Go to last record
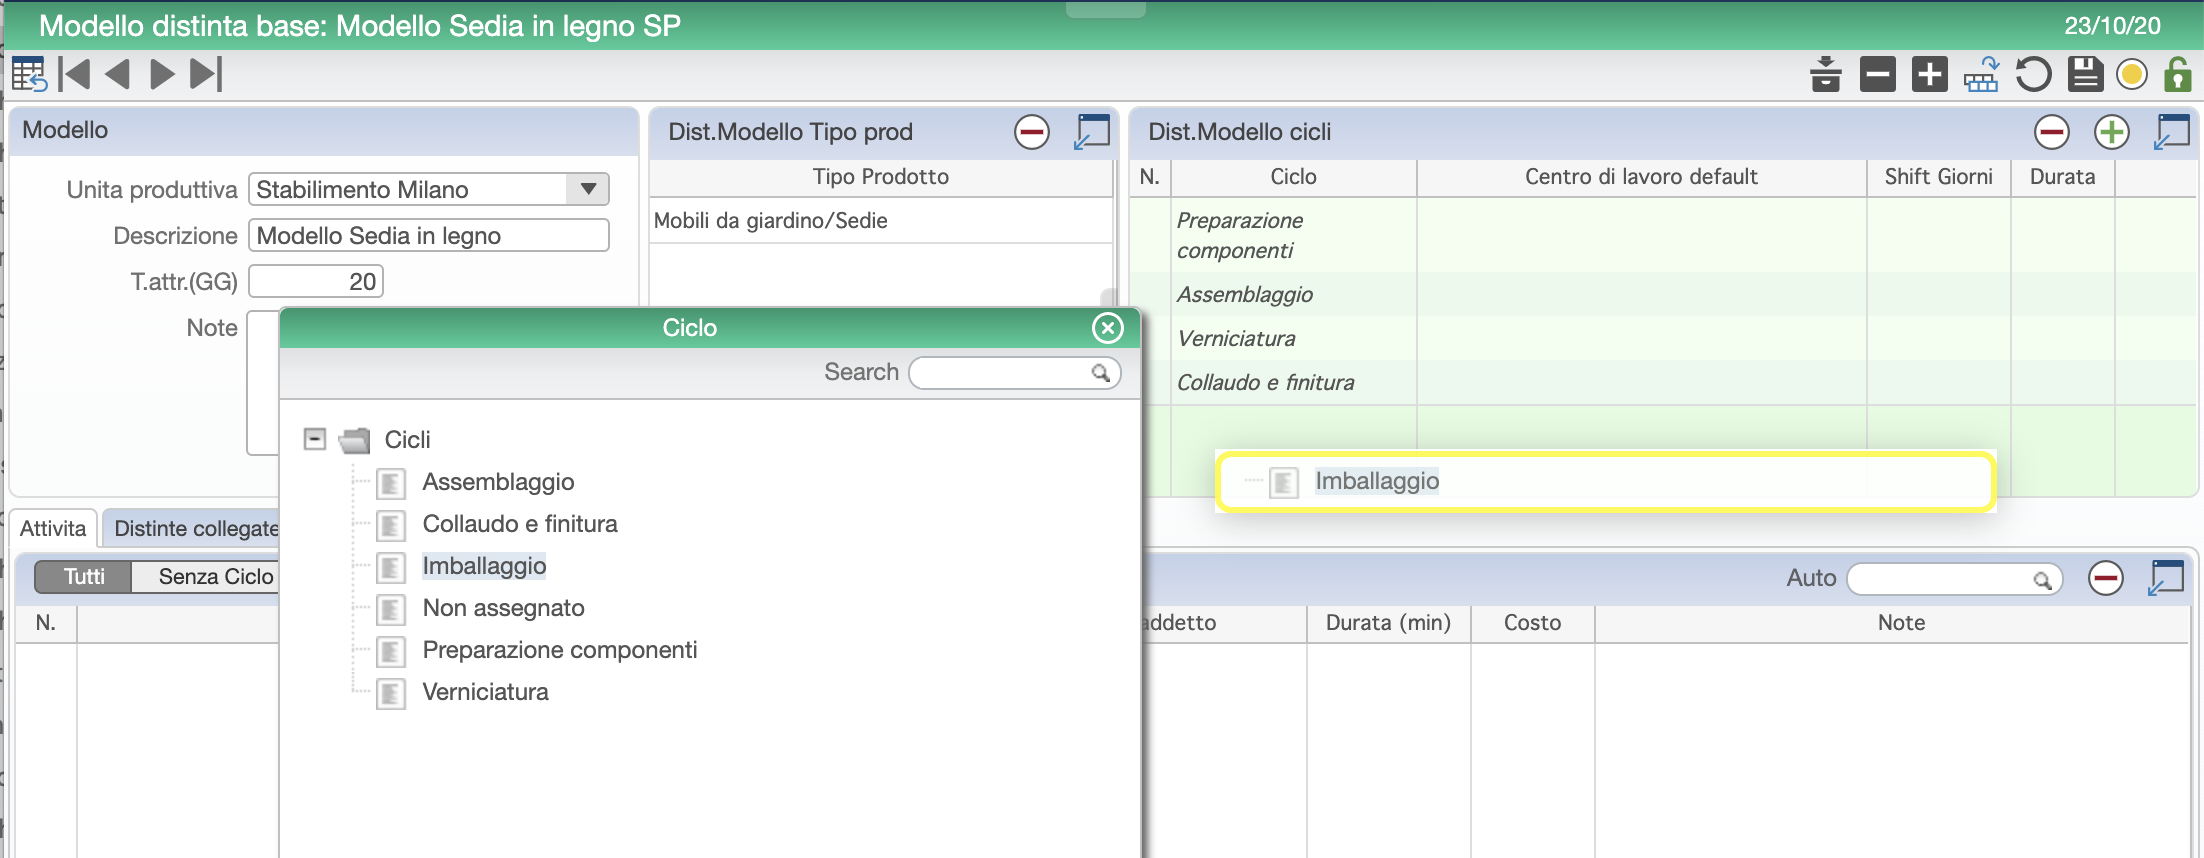 click(x=206, y=74)
